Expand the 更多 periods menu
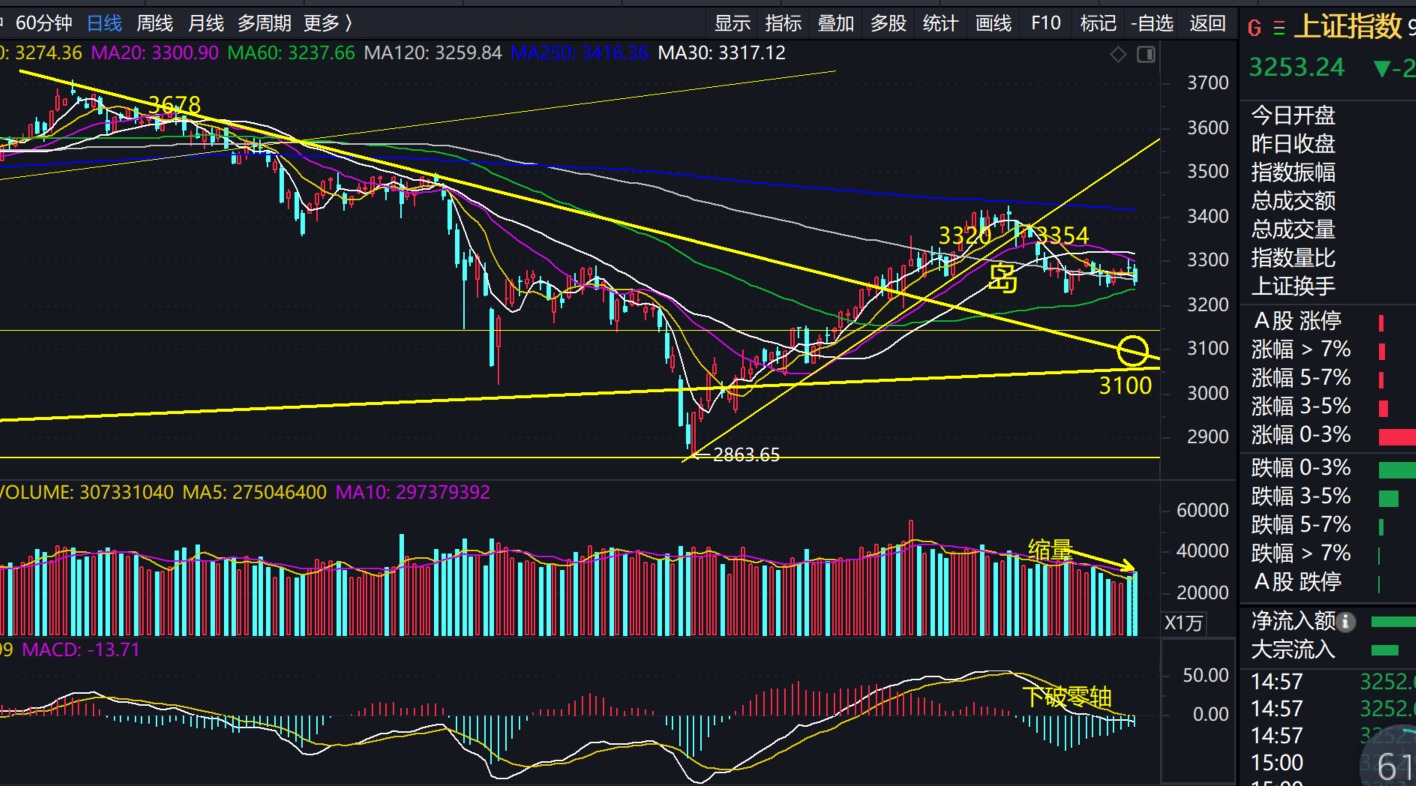1416x786 pixels. coord(329,23)
